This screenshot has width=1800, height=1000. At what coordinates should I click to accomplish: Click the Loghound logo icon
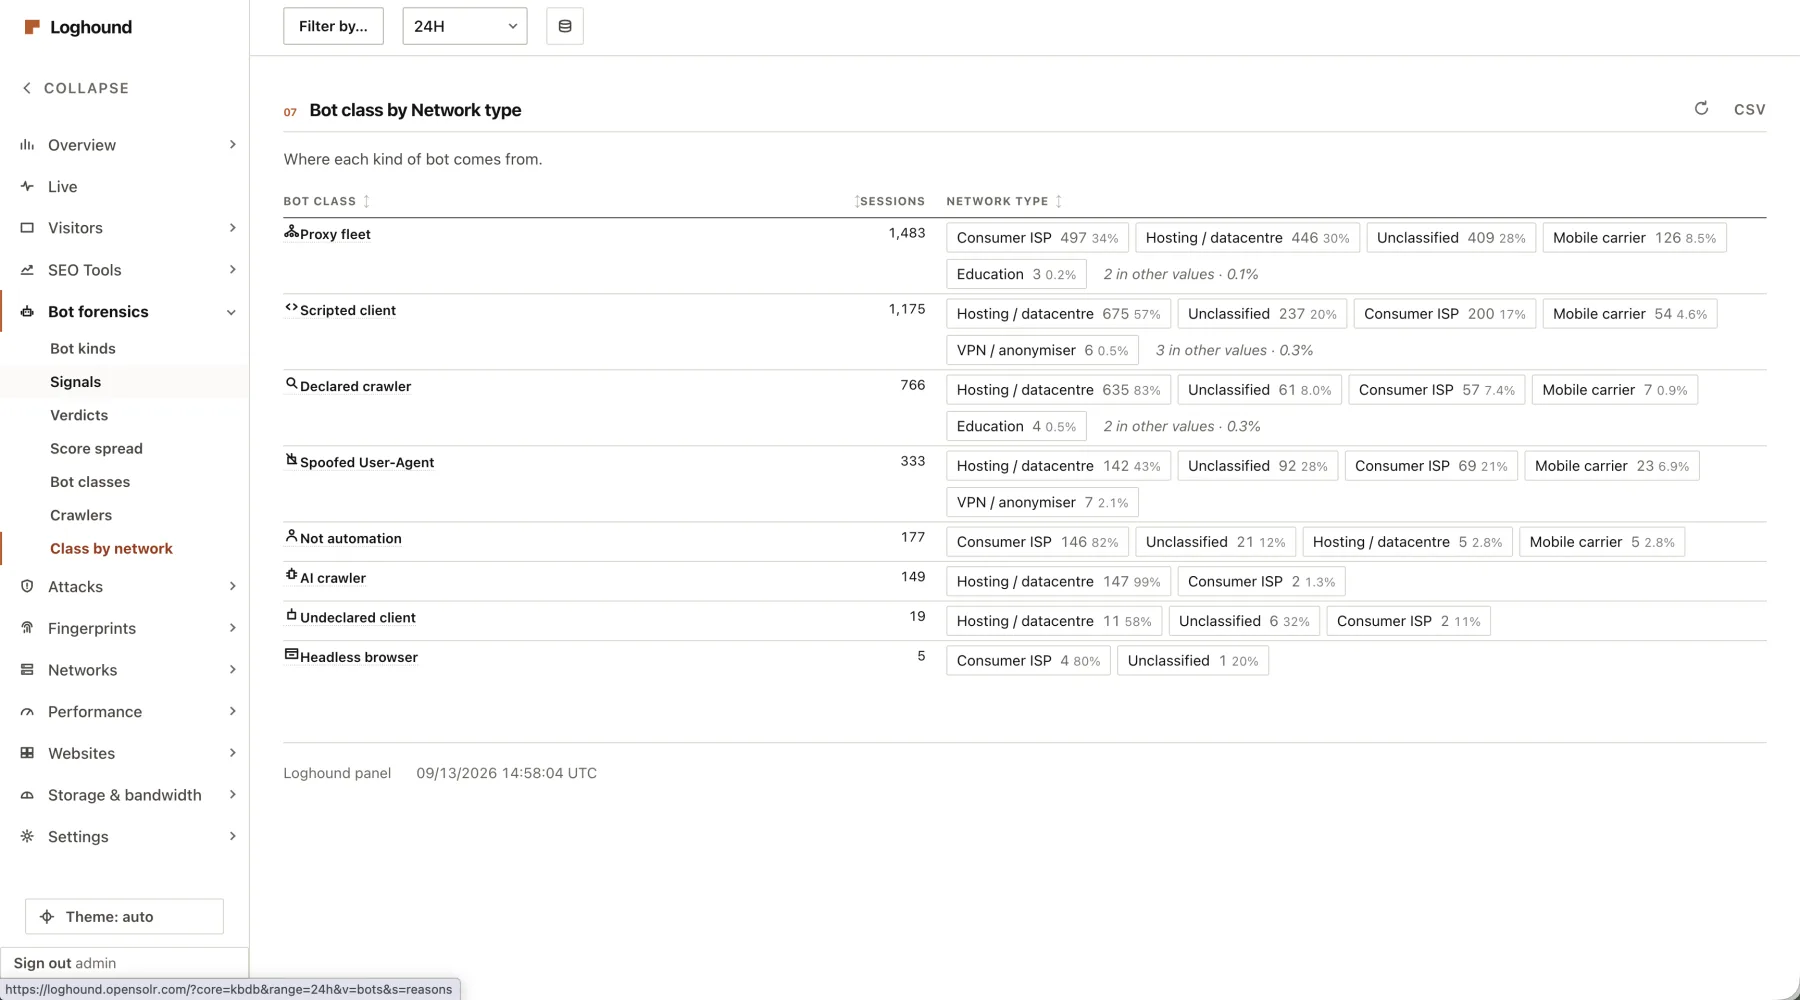coord(32,27)
